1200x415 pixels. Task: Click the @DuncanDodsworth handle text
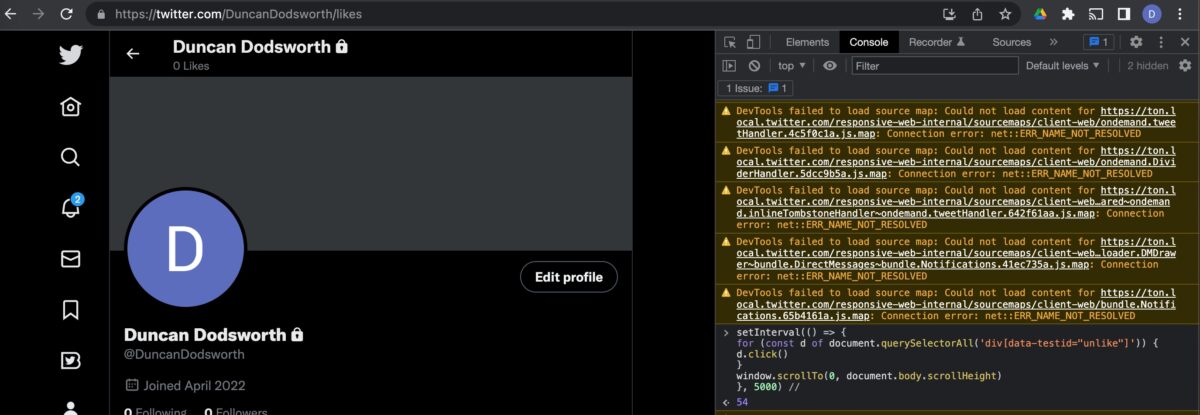(x=184, y=354)
